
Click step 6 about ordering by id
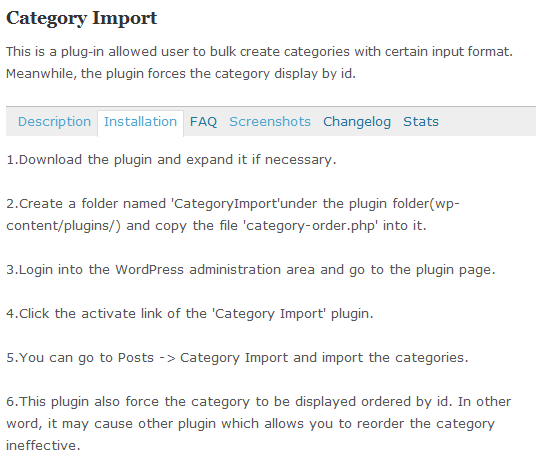[x=258, y=424]
